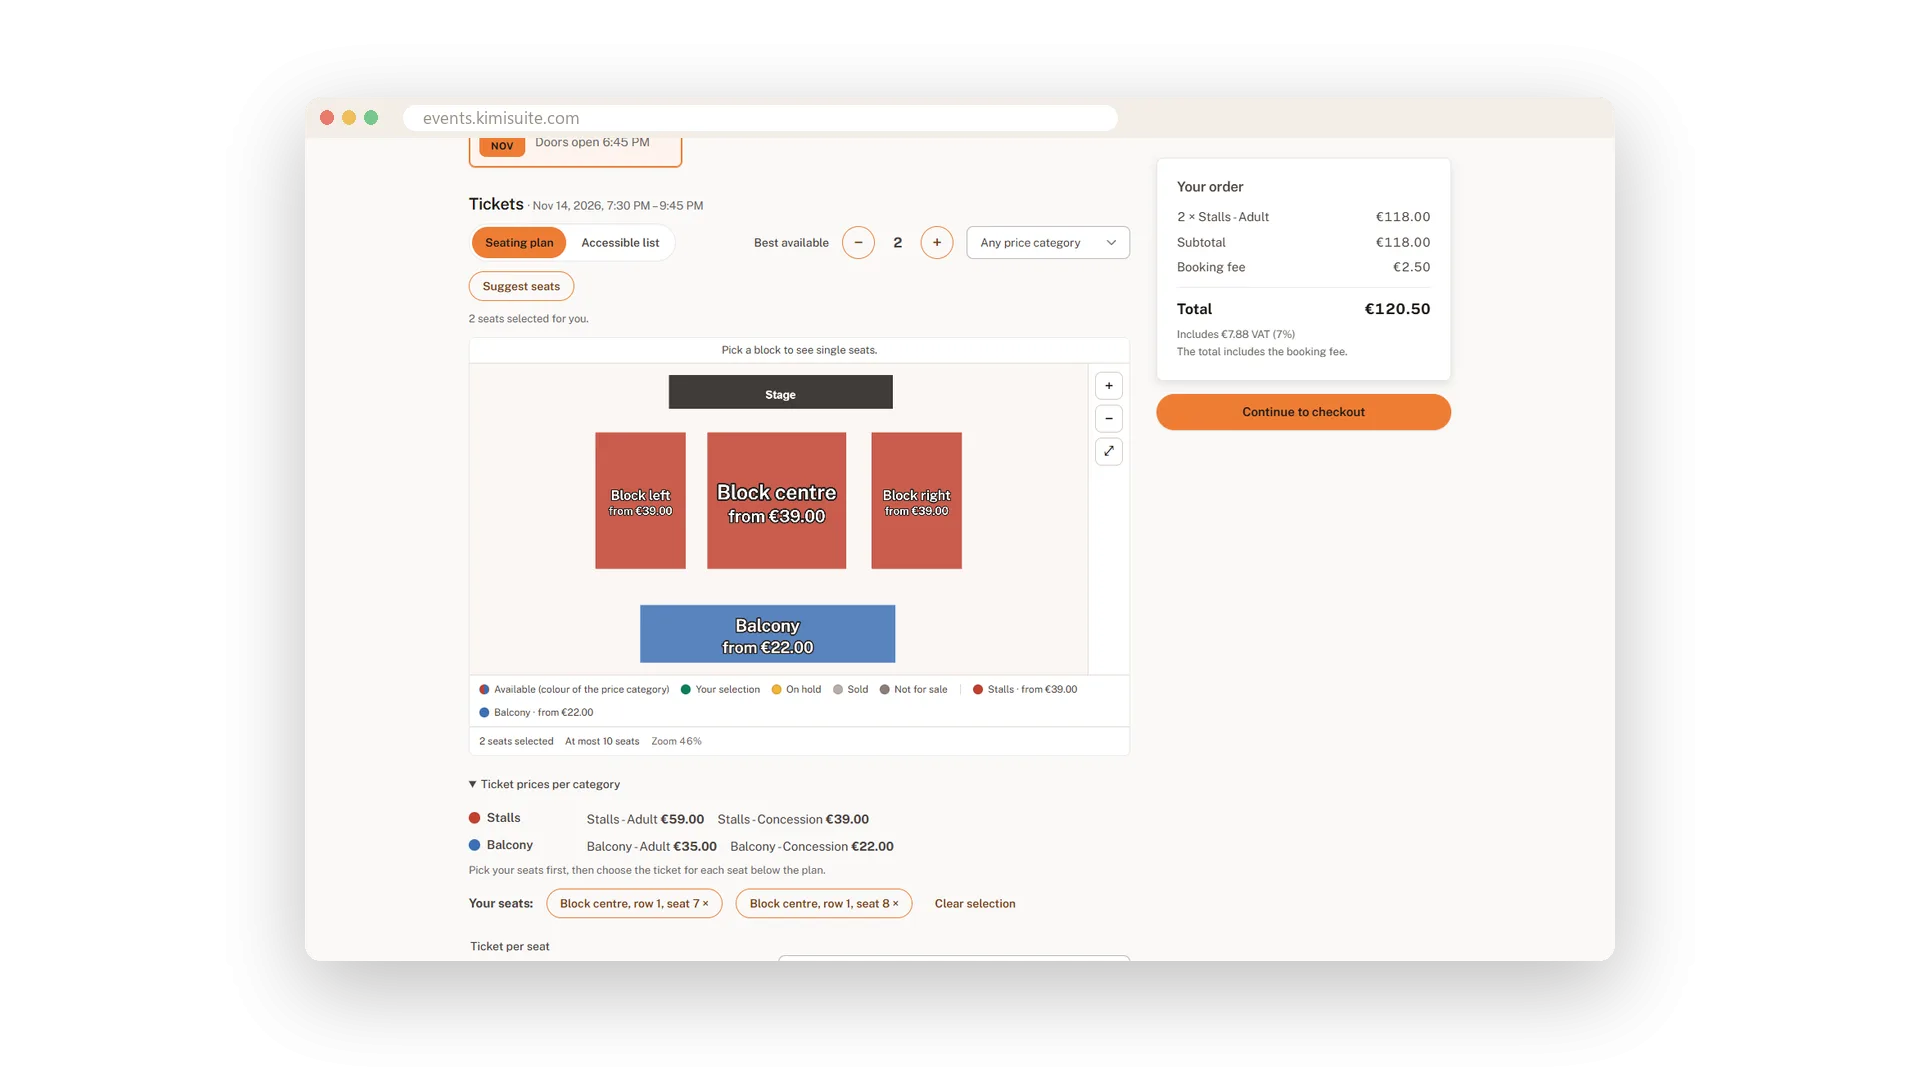Fit the seating map to view

pos(1108,451)
